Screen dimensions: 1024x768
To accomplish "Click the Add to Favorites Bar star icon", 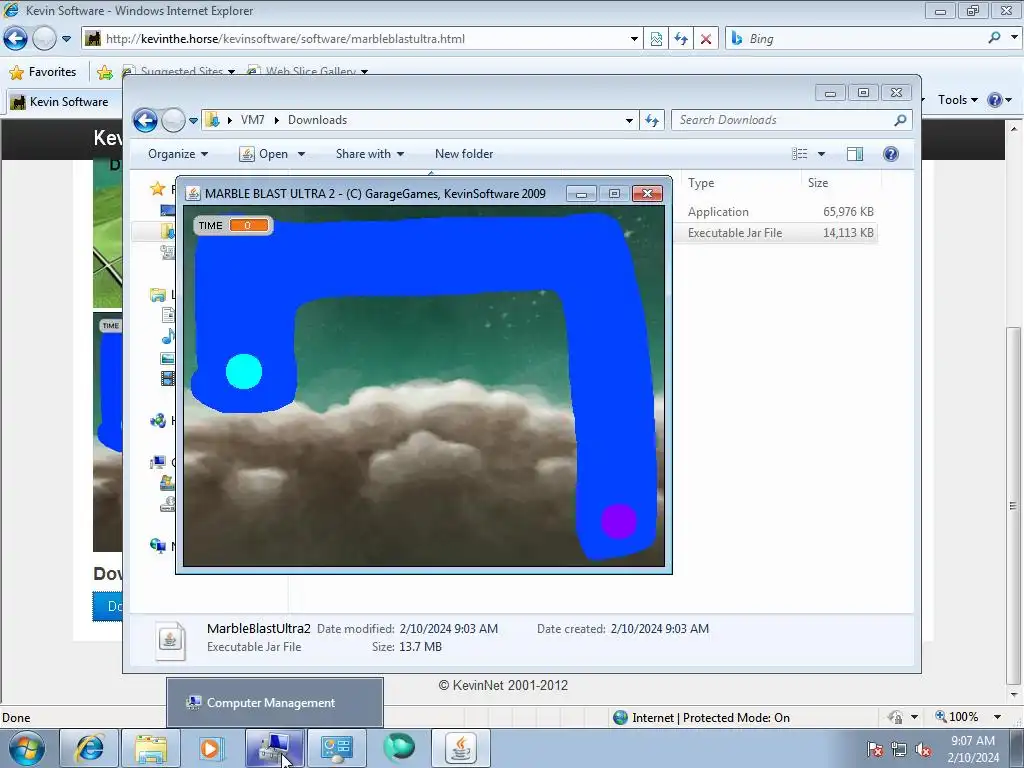I will coord(104,72).
